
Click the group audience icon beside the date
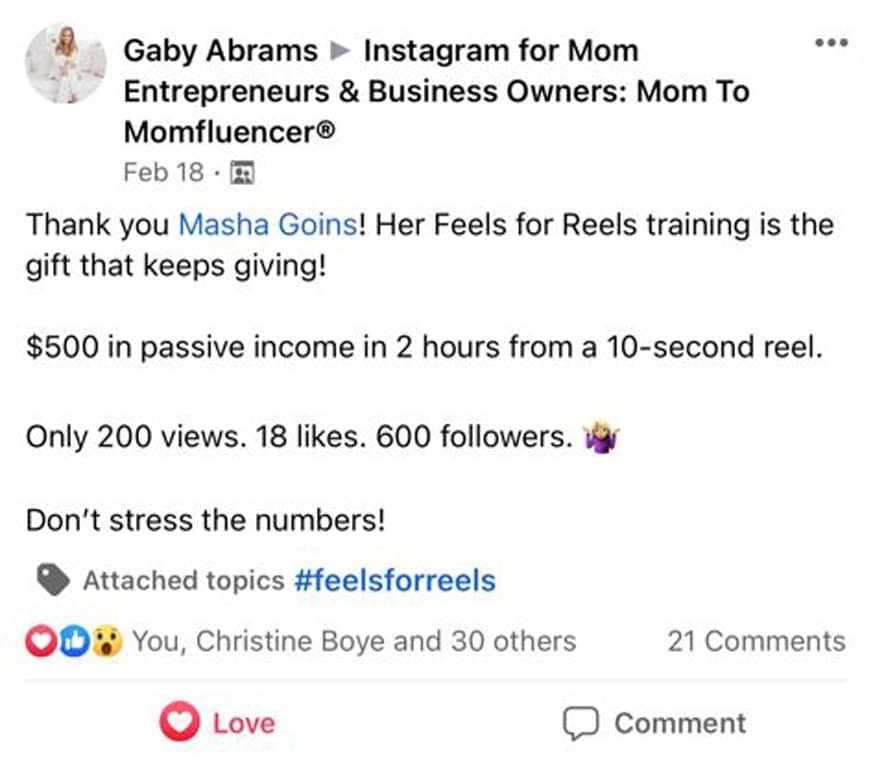coord(242,174)
